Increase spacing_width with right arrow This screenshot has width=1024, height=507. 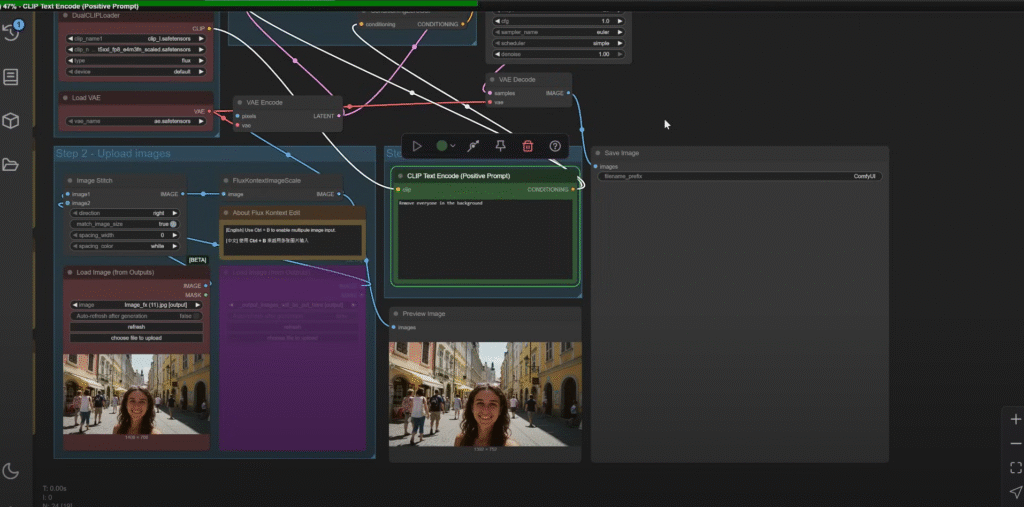(174, 235)
